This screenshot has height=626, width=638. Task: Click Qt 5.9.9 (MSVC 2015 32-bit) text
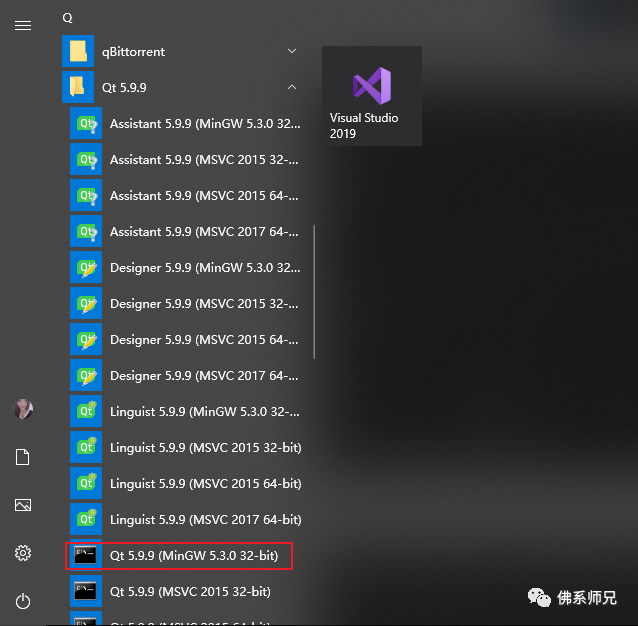coord(190,591)
